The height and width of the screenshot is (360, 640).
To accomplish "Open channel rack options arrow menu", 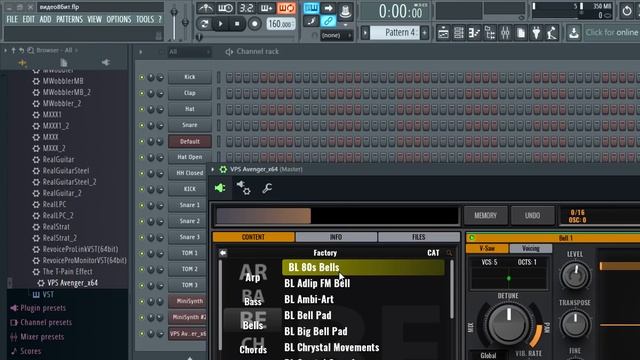I will click(x=141, y=52).
